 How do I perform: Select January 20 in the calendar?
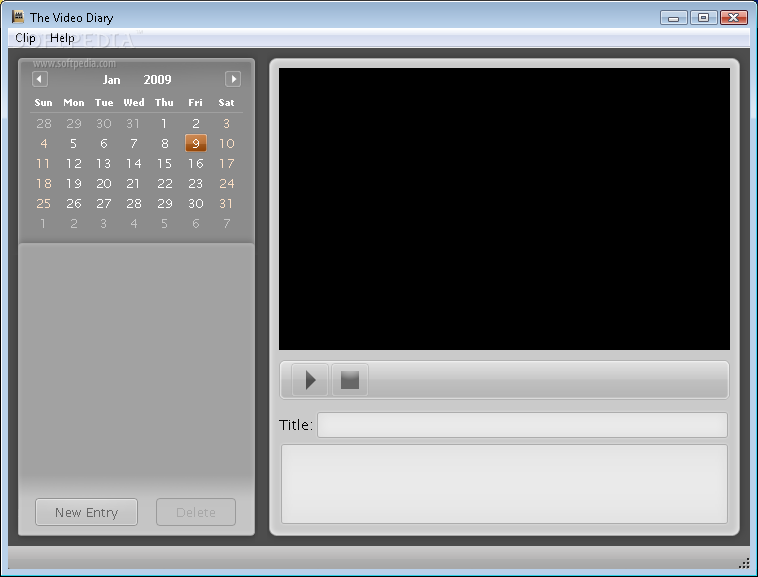tap(103, 184)
